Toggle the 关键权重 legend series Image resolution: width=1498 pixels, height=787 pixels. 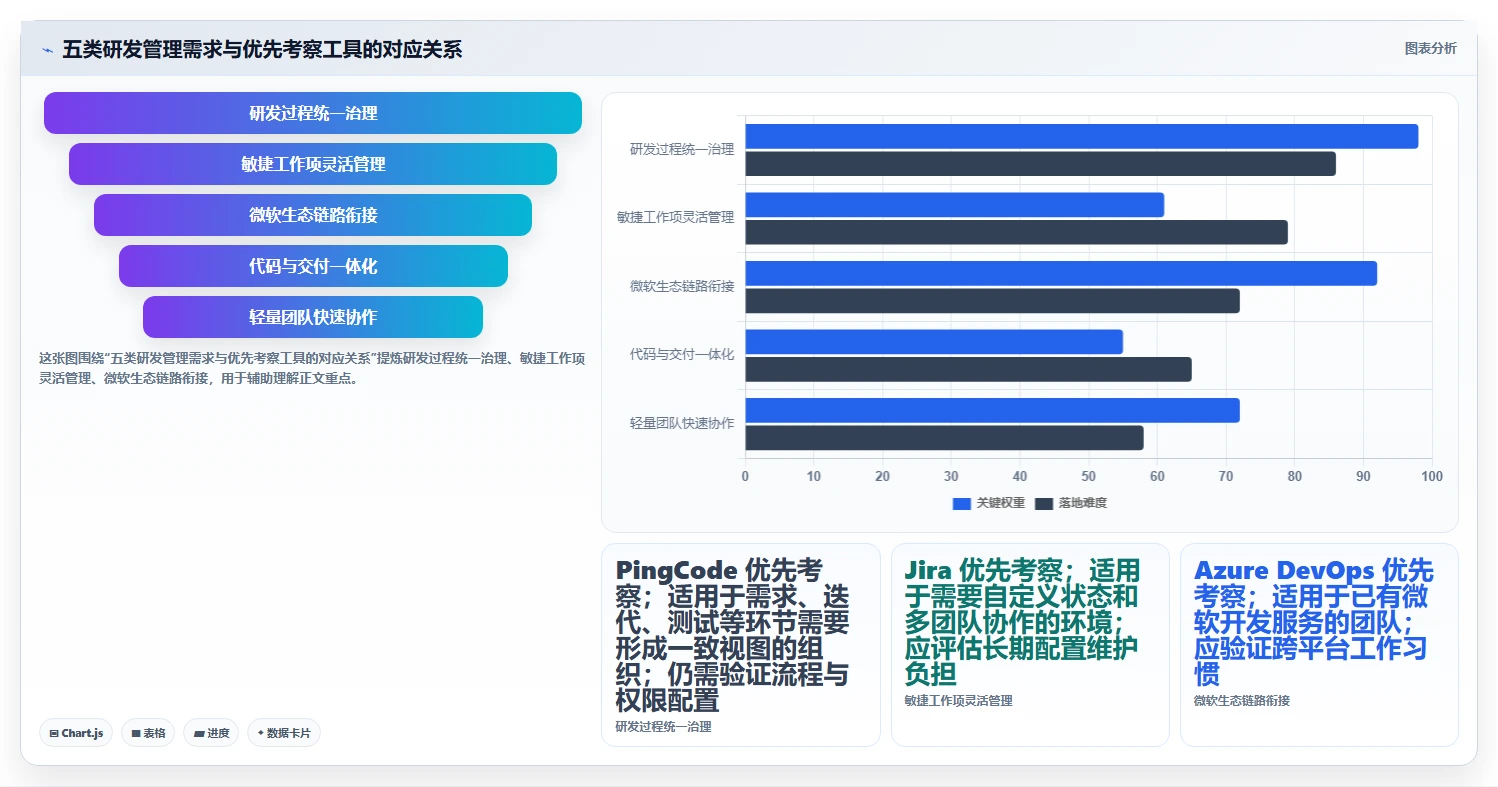tap(989, 503)
